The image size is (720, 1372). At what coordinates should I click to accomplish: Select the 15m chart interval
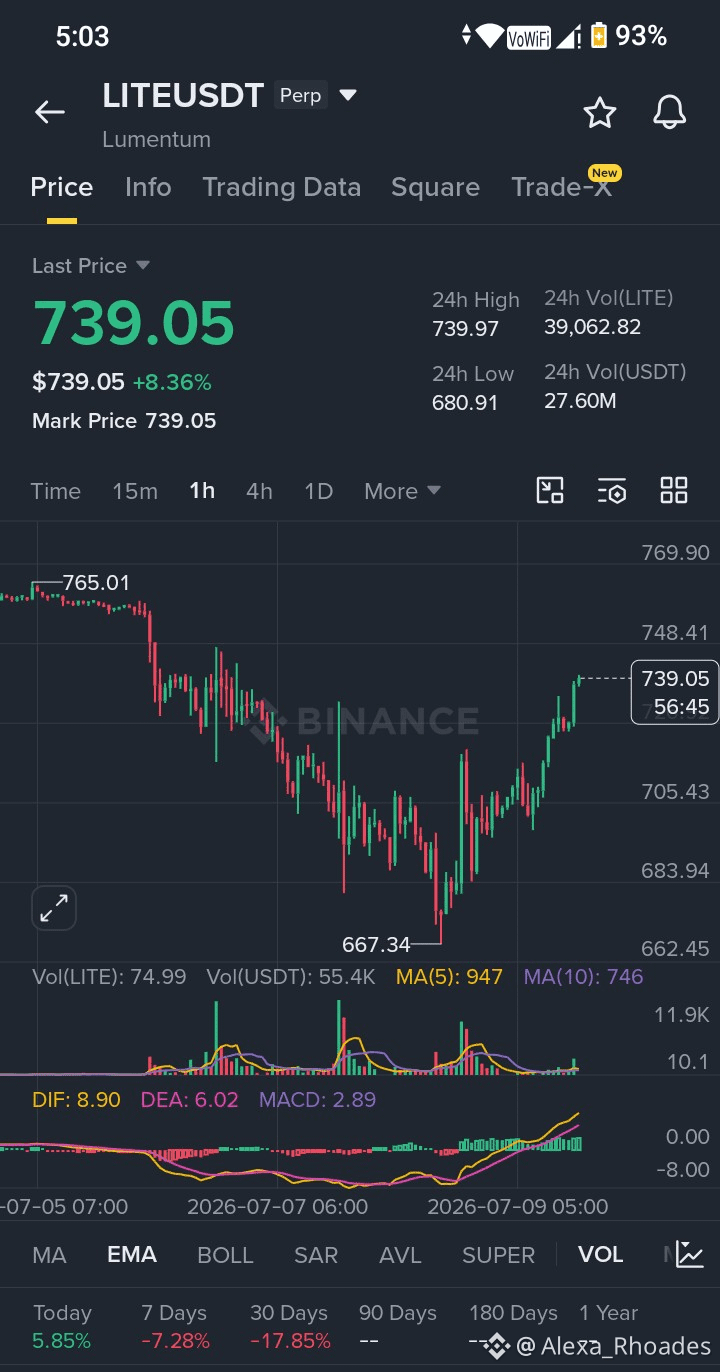135,491
